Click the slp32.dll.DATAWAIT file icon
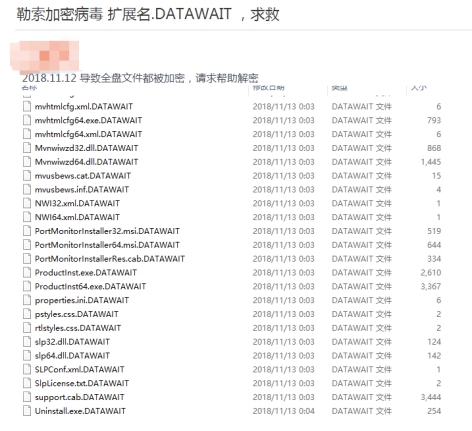Viewport: 472px width, 431px height. click(x=27, y=341)
